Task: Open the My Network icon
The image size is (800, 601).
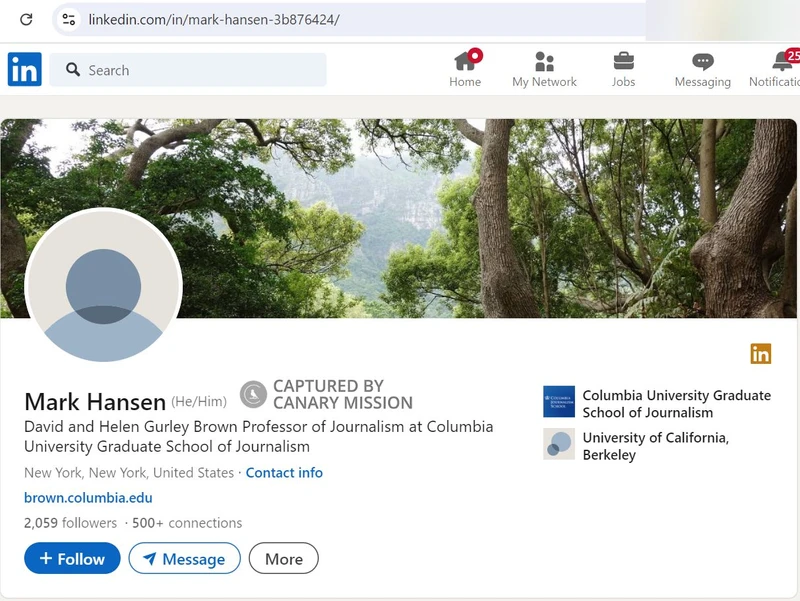Action: 544,64
